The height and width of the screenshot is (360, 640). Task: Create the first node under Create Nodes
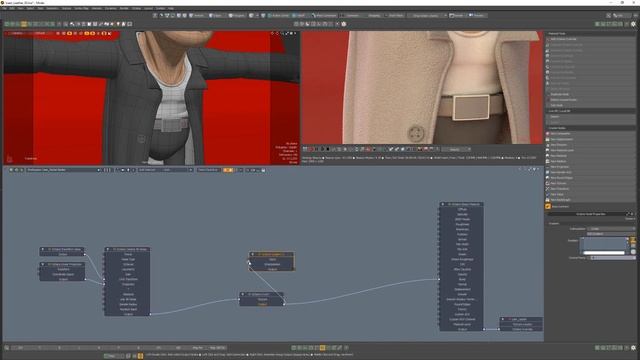591,133
